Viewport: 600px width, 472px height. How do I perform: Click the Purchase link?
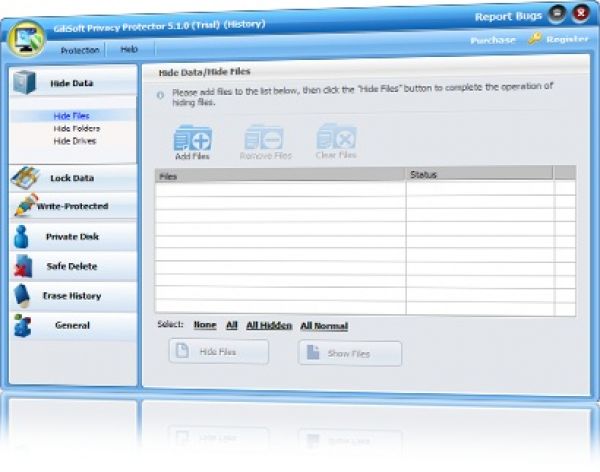pos(493,40)
